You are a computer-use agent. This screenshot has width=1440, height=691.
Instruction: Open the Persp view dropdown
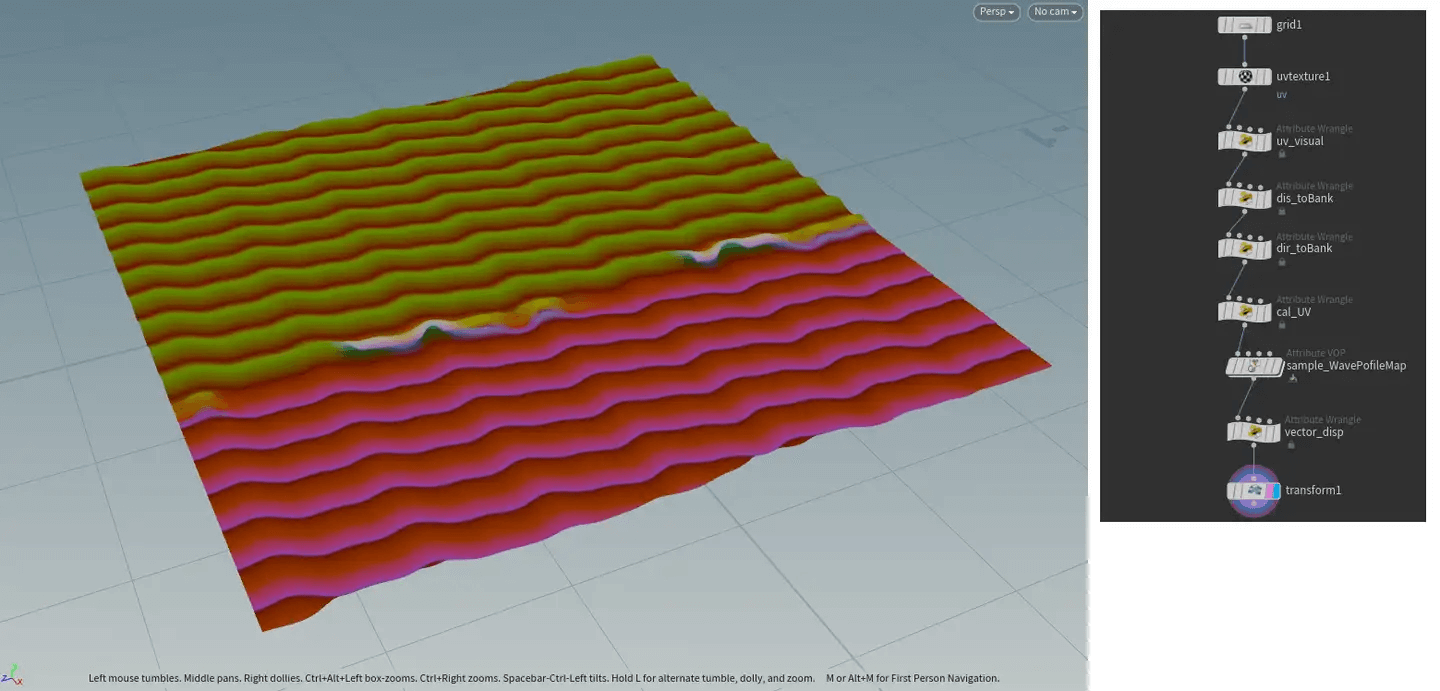tap(996, 12)
